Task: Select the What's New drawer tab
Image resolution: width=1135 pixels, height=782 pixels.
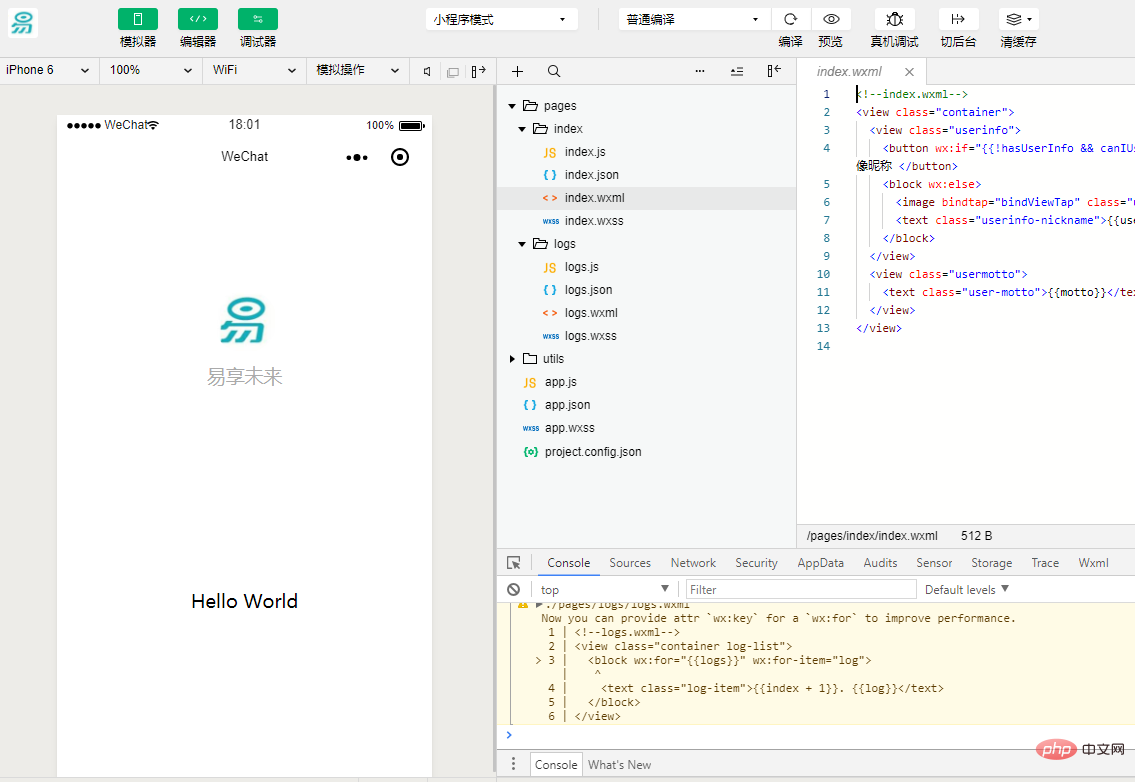Action: [619, 765]
